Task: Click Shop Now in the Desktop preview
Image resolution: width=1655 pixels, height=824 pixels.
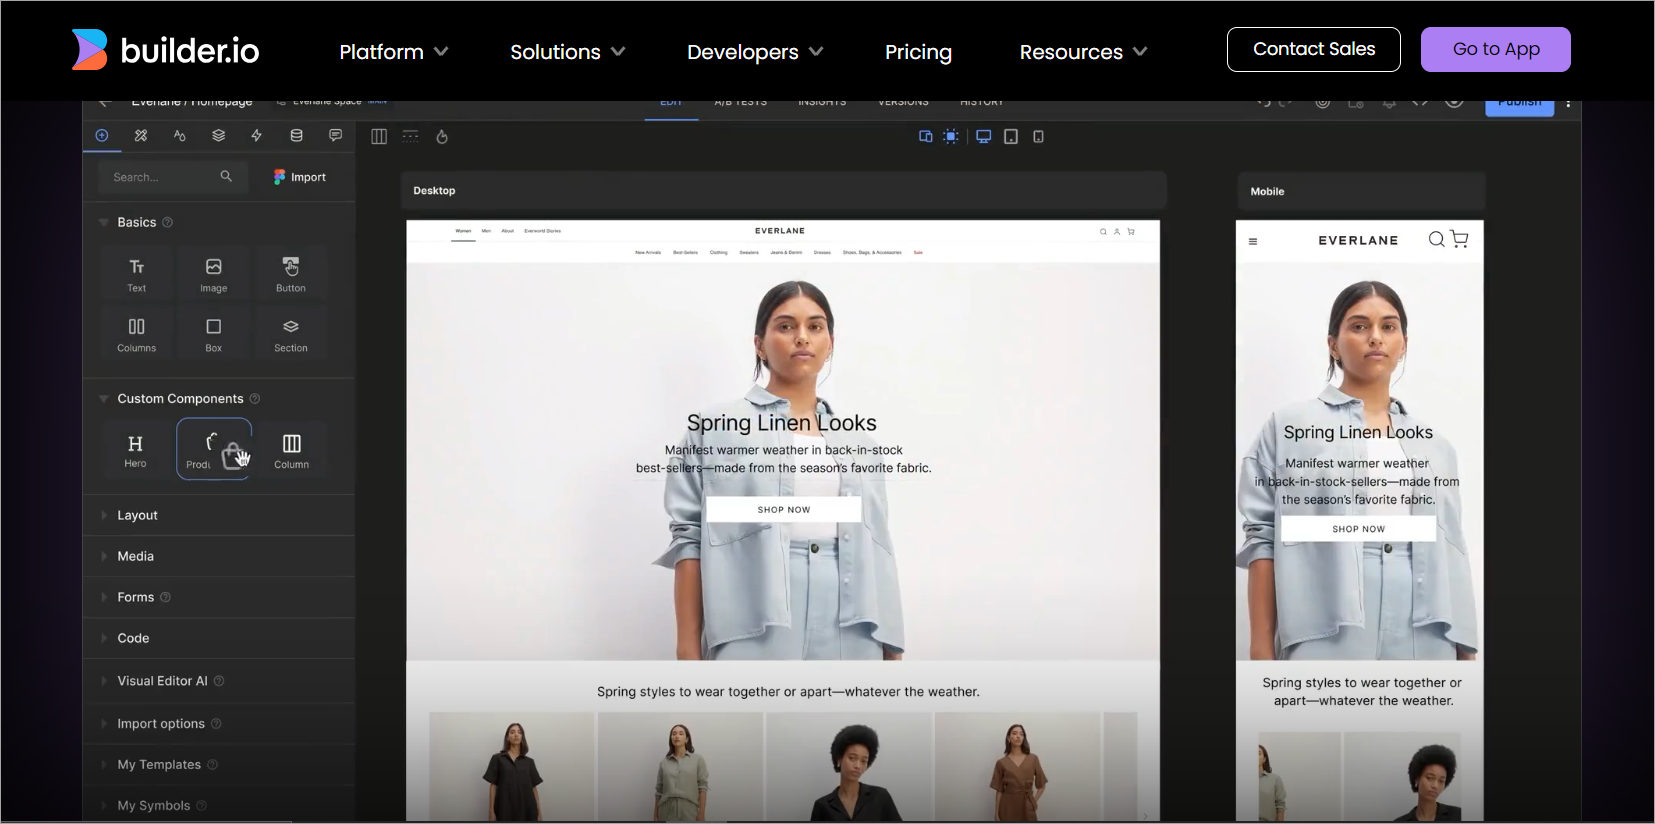Action: 784,510
